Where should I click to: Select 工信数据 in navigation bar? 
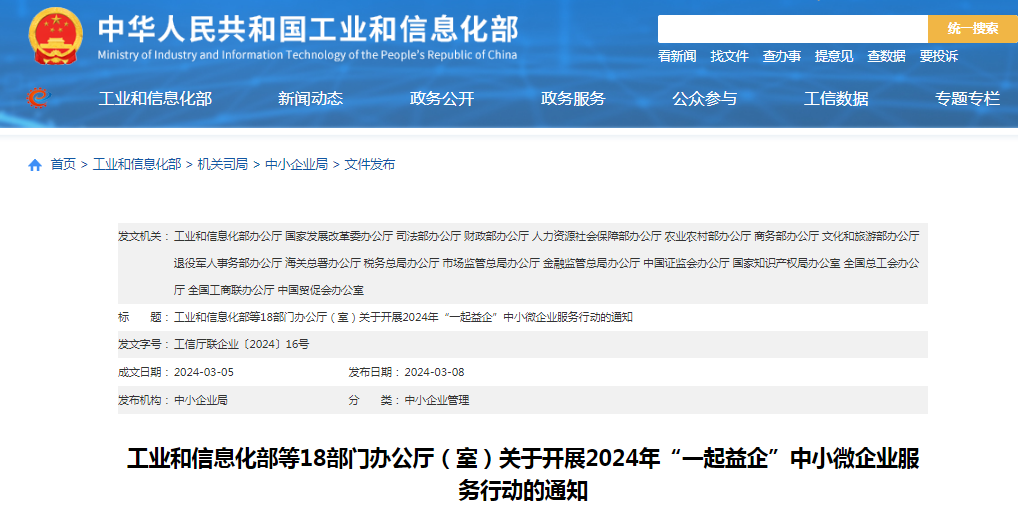[836, 98]
